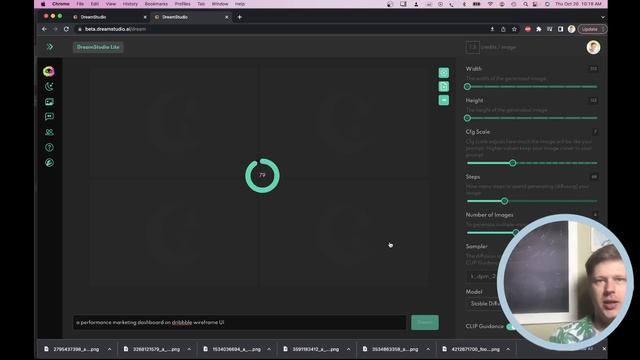The width and height of the screenshot is (640, 360).
Task: Switch to the first DreamStudio tab
Action: 108,17
